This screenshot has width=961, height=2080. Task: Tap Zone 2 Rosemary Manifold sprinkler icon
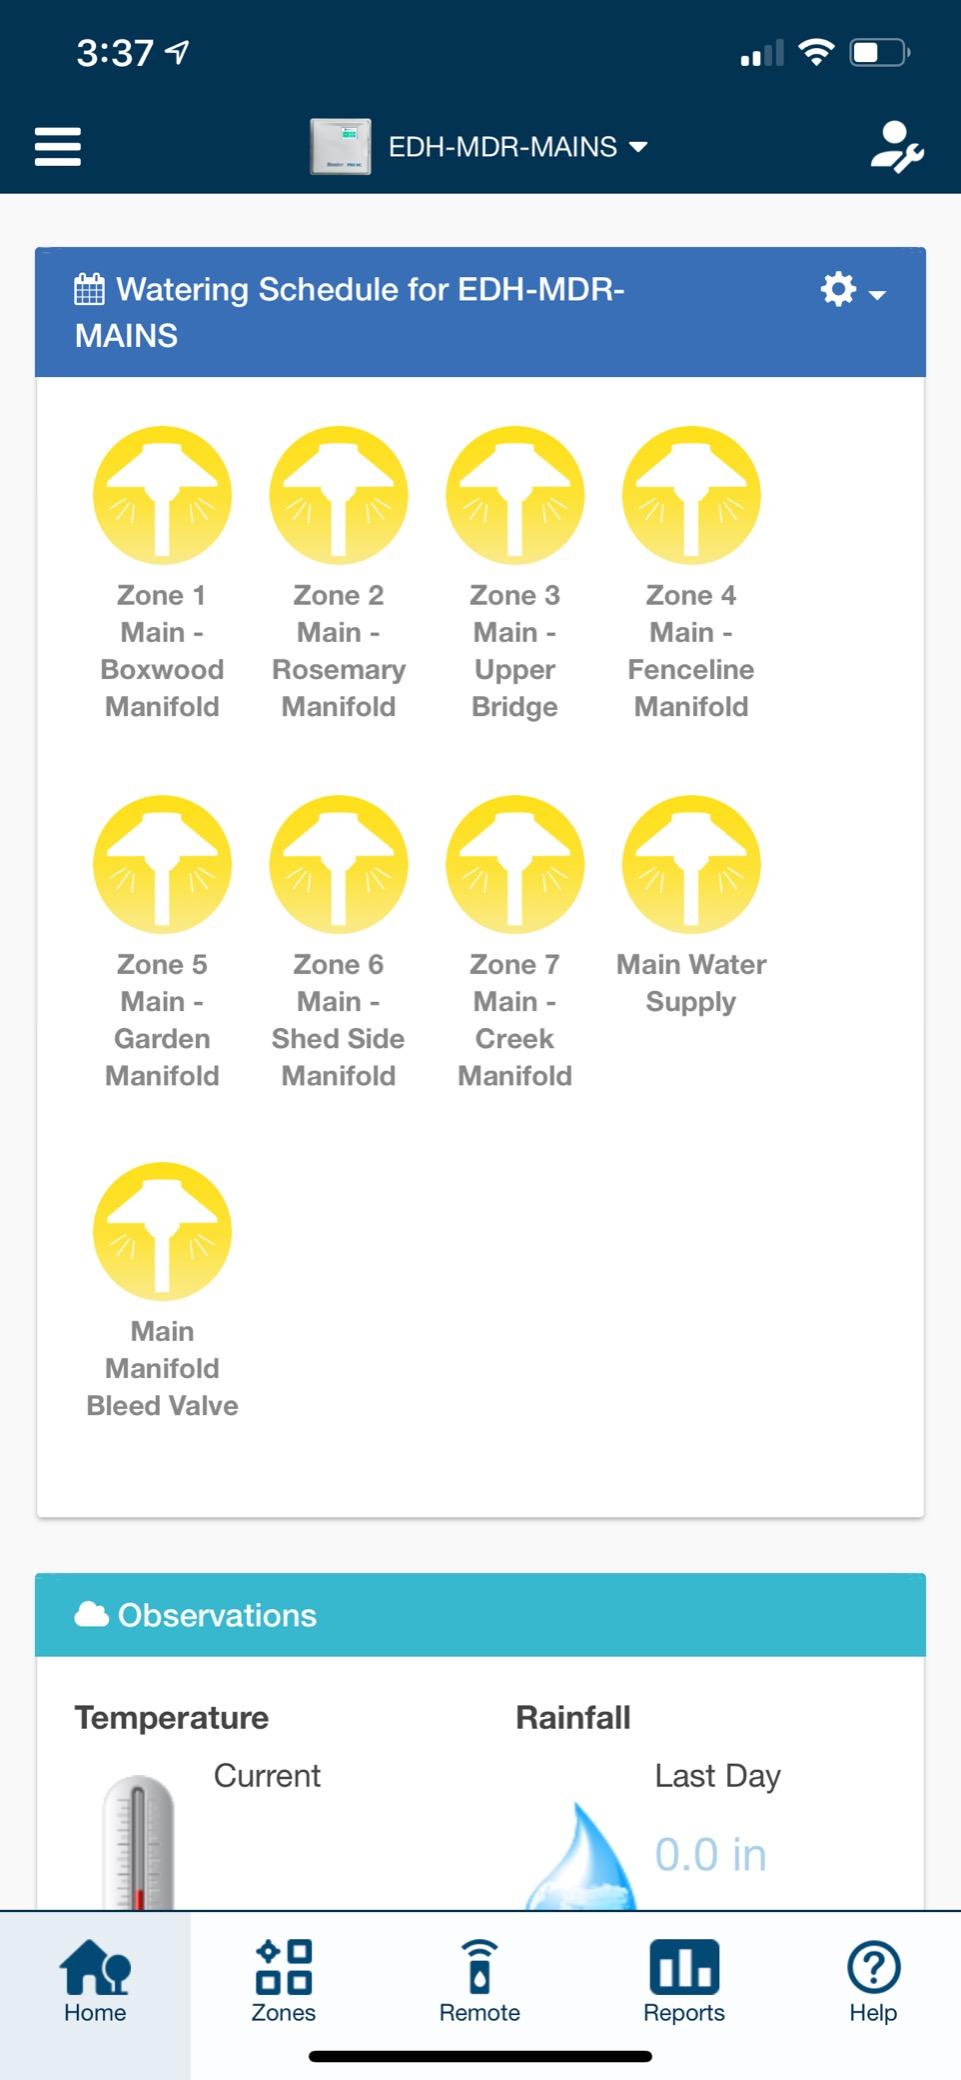(338, 495)
